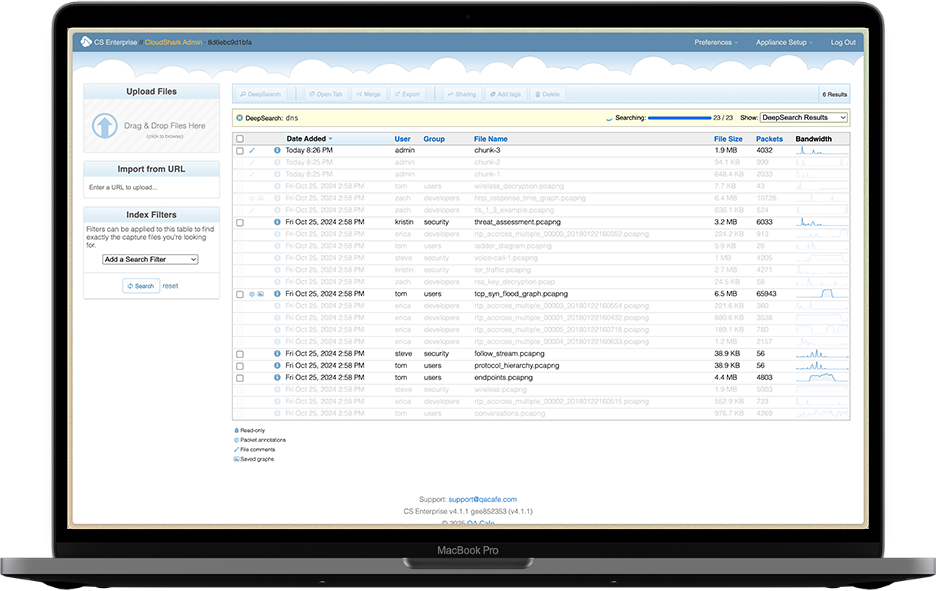Open info icon for protocol_hierarchy.pcapng
This screenshot has height=591, width=936.
coord(277,365)
